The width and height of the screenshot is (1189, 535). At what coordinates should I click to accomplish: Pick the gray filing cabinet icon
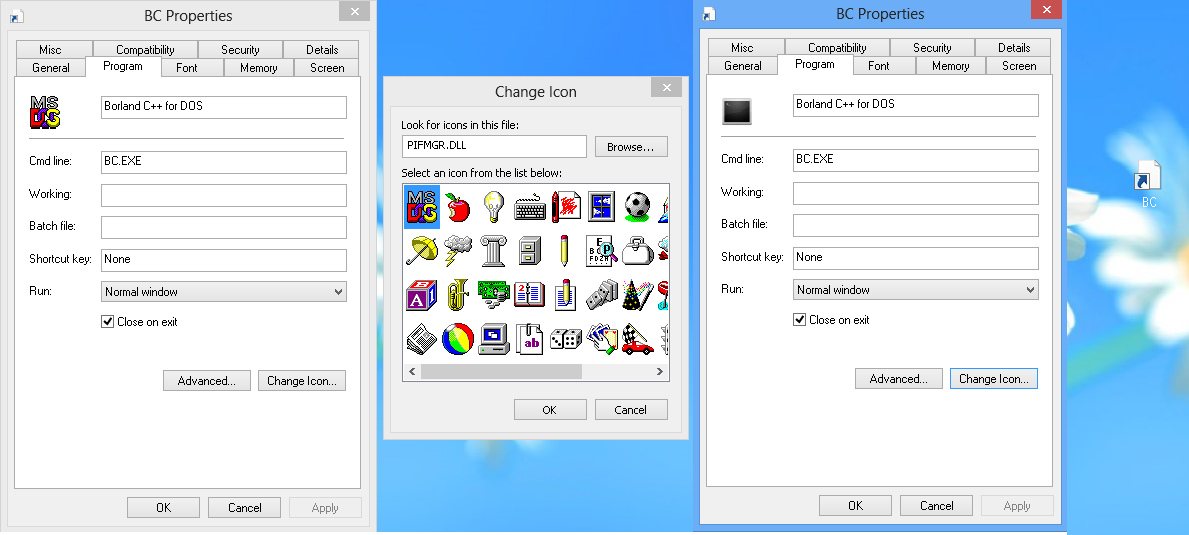pyautogui.click(x=530, y=251)
